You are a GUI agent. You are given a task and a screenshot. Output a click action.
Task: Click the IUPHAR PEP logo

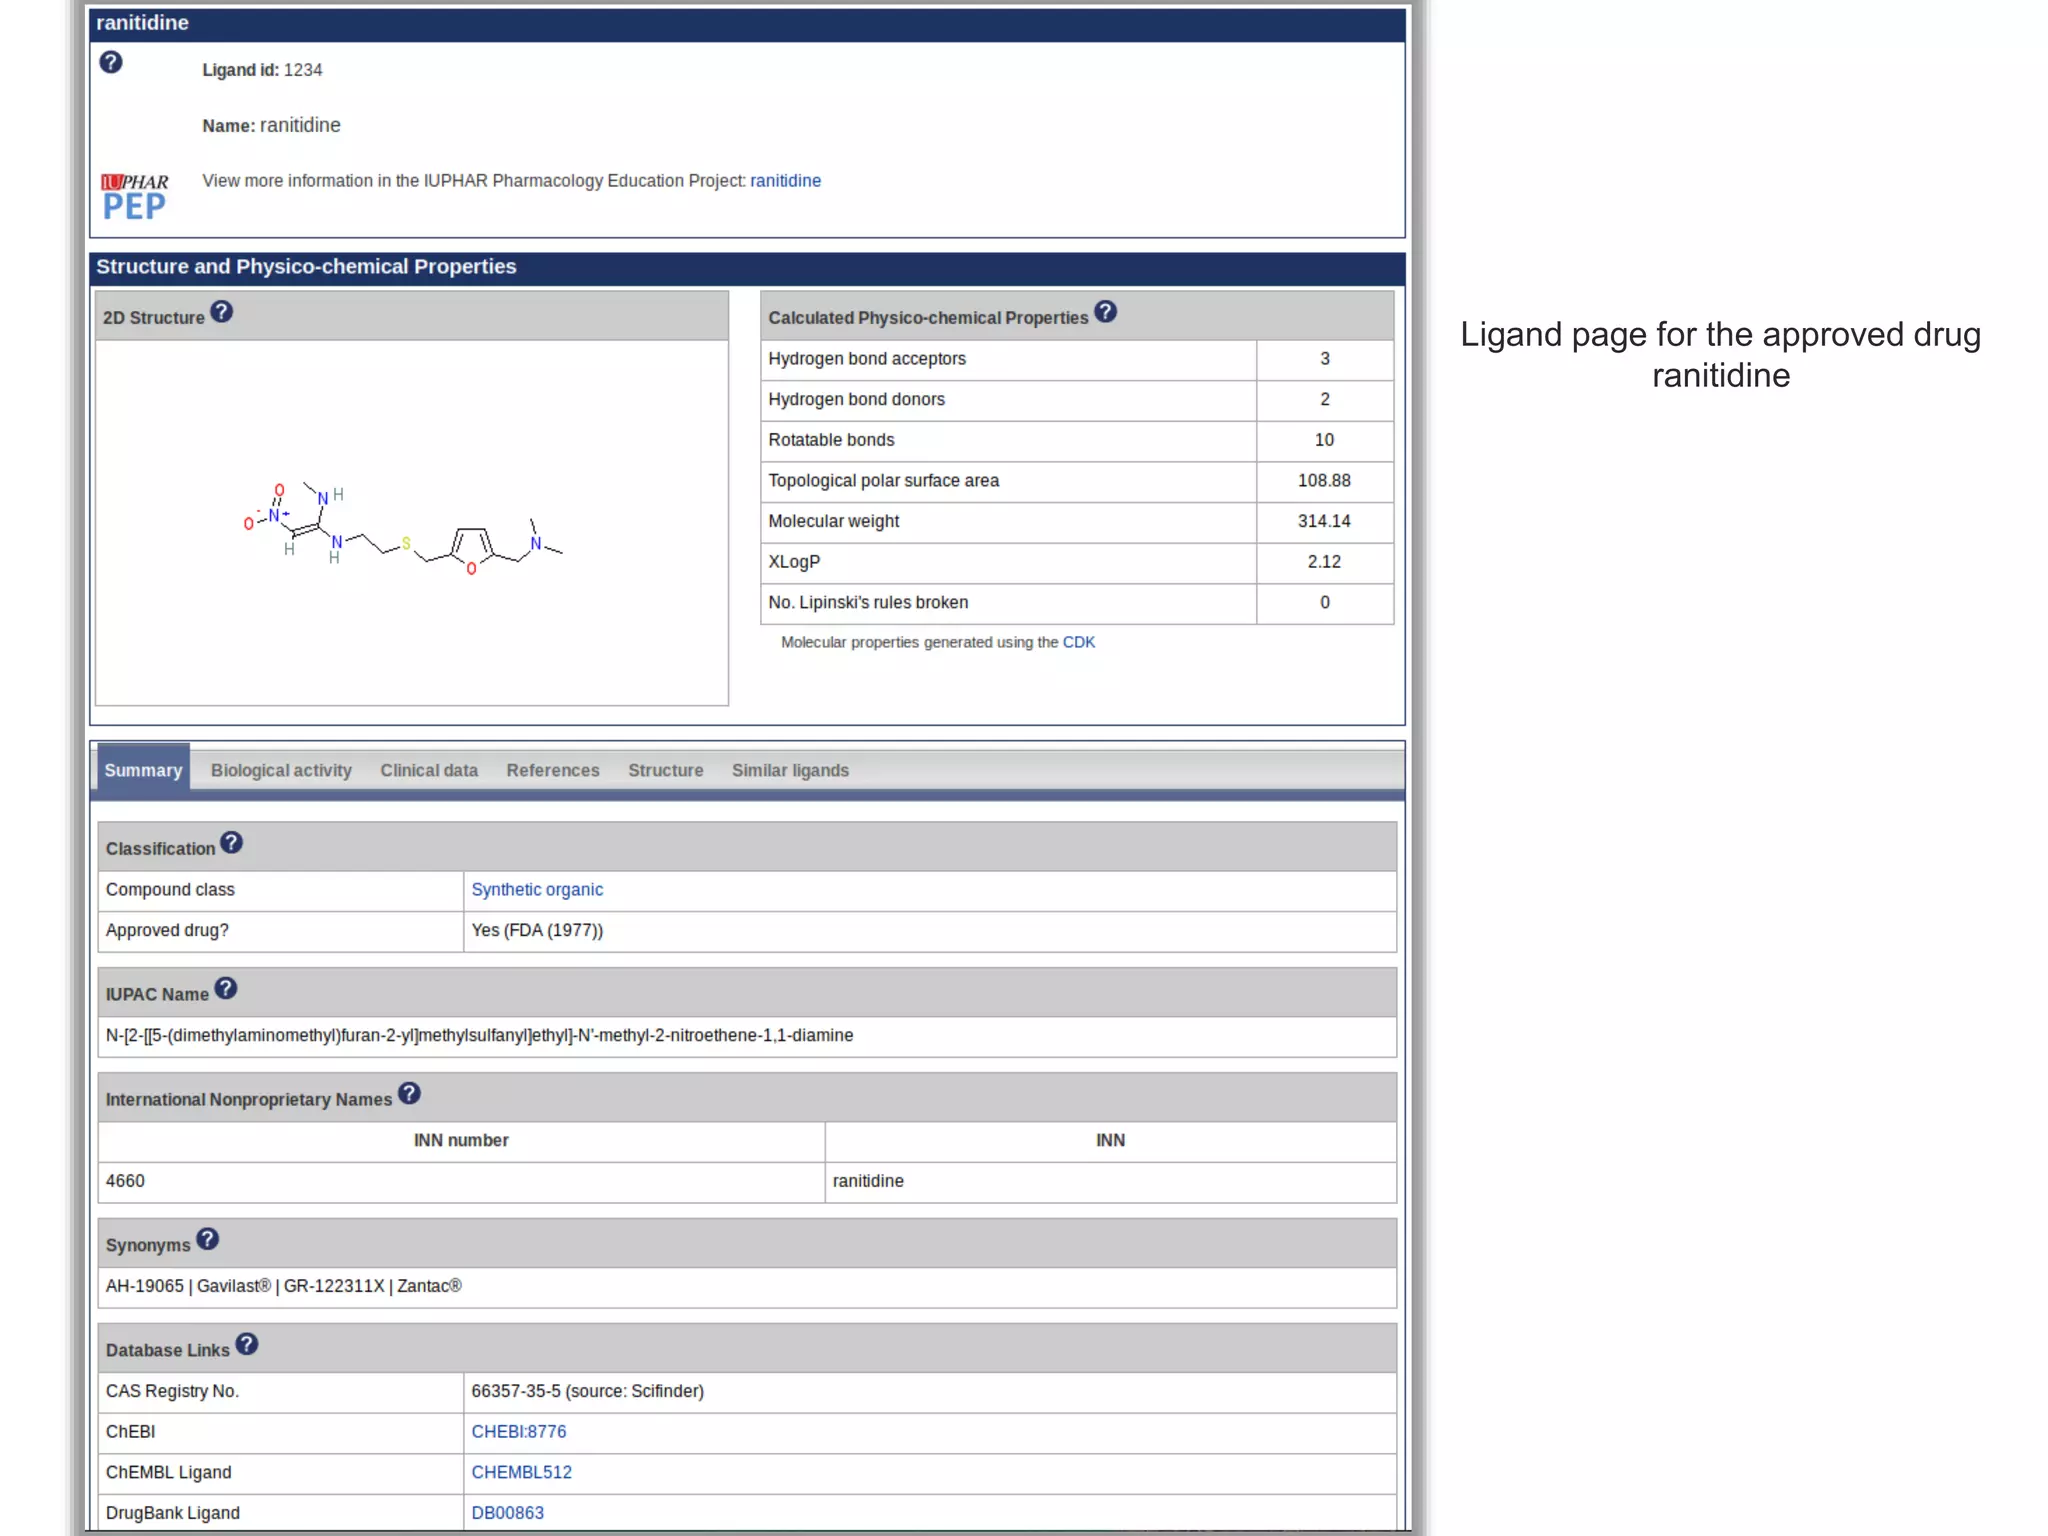coord(134,196)
